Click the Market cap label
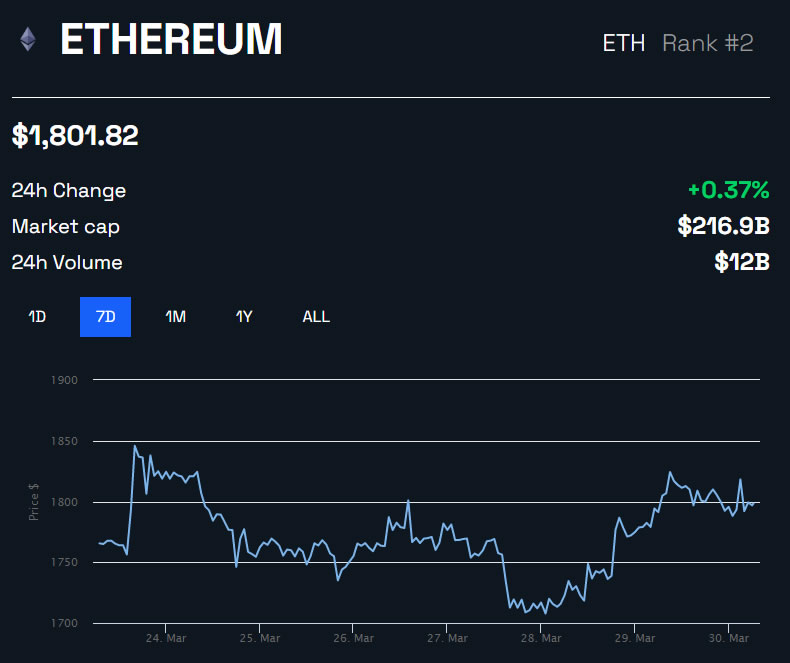This screenshot has width=790, height=663. click(x=66, y=226)
